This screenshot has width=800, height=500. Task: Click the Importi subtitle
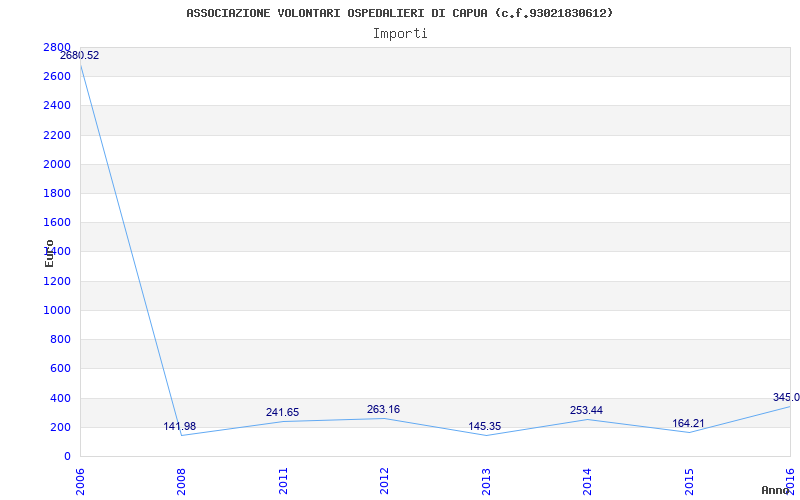(400, 34)
